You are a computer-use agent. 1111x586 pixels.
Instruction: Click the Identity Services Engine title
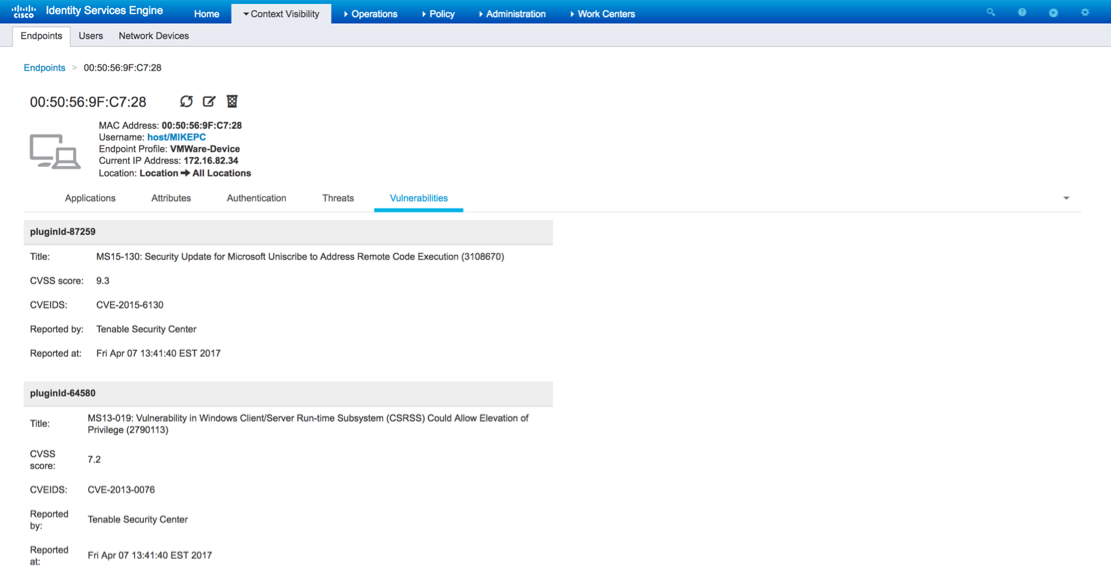pyautogui.click(x=104, y=11)
